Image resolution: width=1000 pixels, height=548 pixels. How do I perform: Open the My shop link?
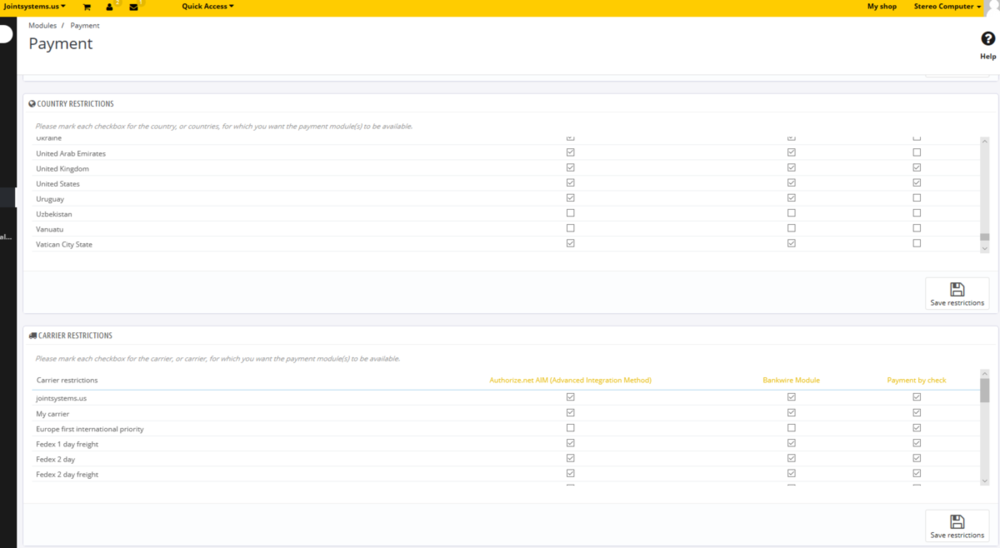[x=881, y=6]
